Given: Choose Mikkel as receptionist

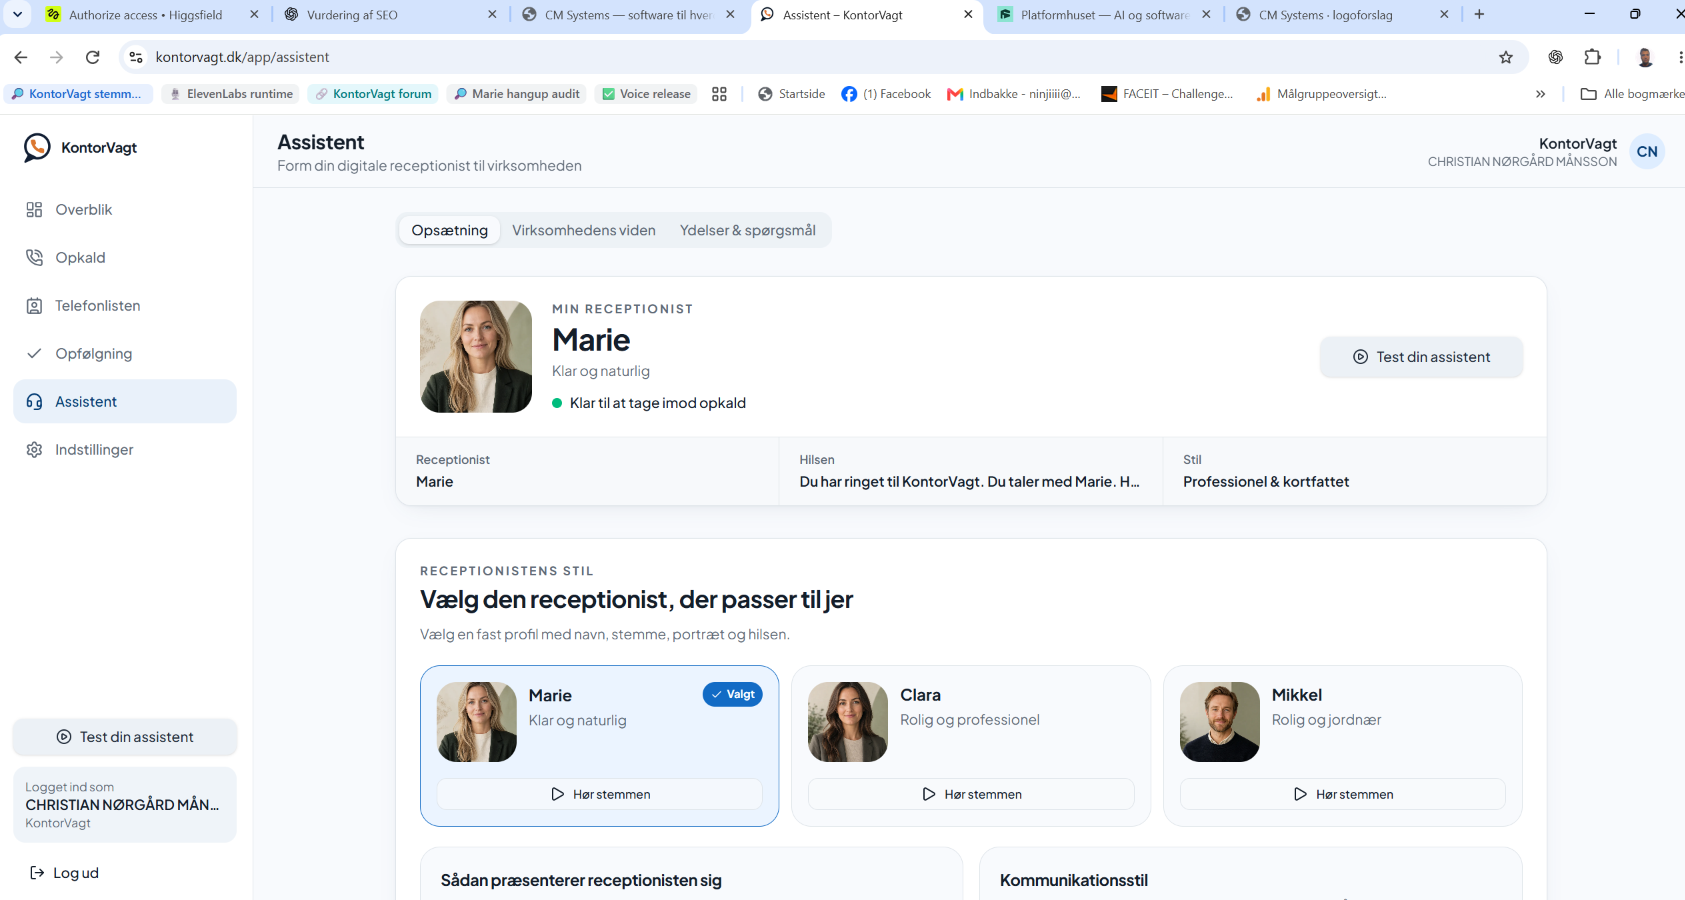Looking at the screenshot, I should (x=1343, y=746).
